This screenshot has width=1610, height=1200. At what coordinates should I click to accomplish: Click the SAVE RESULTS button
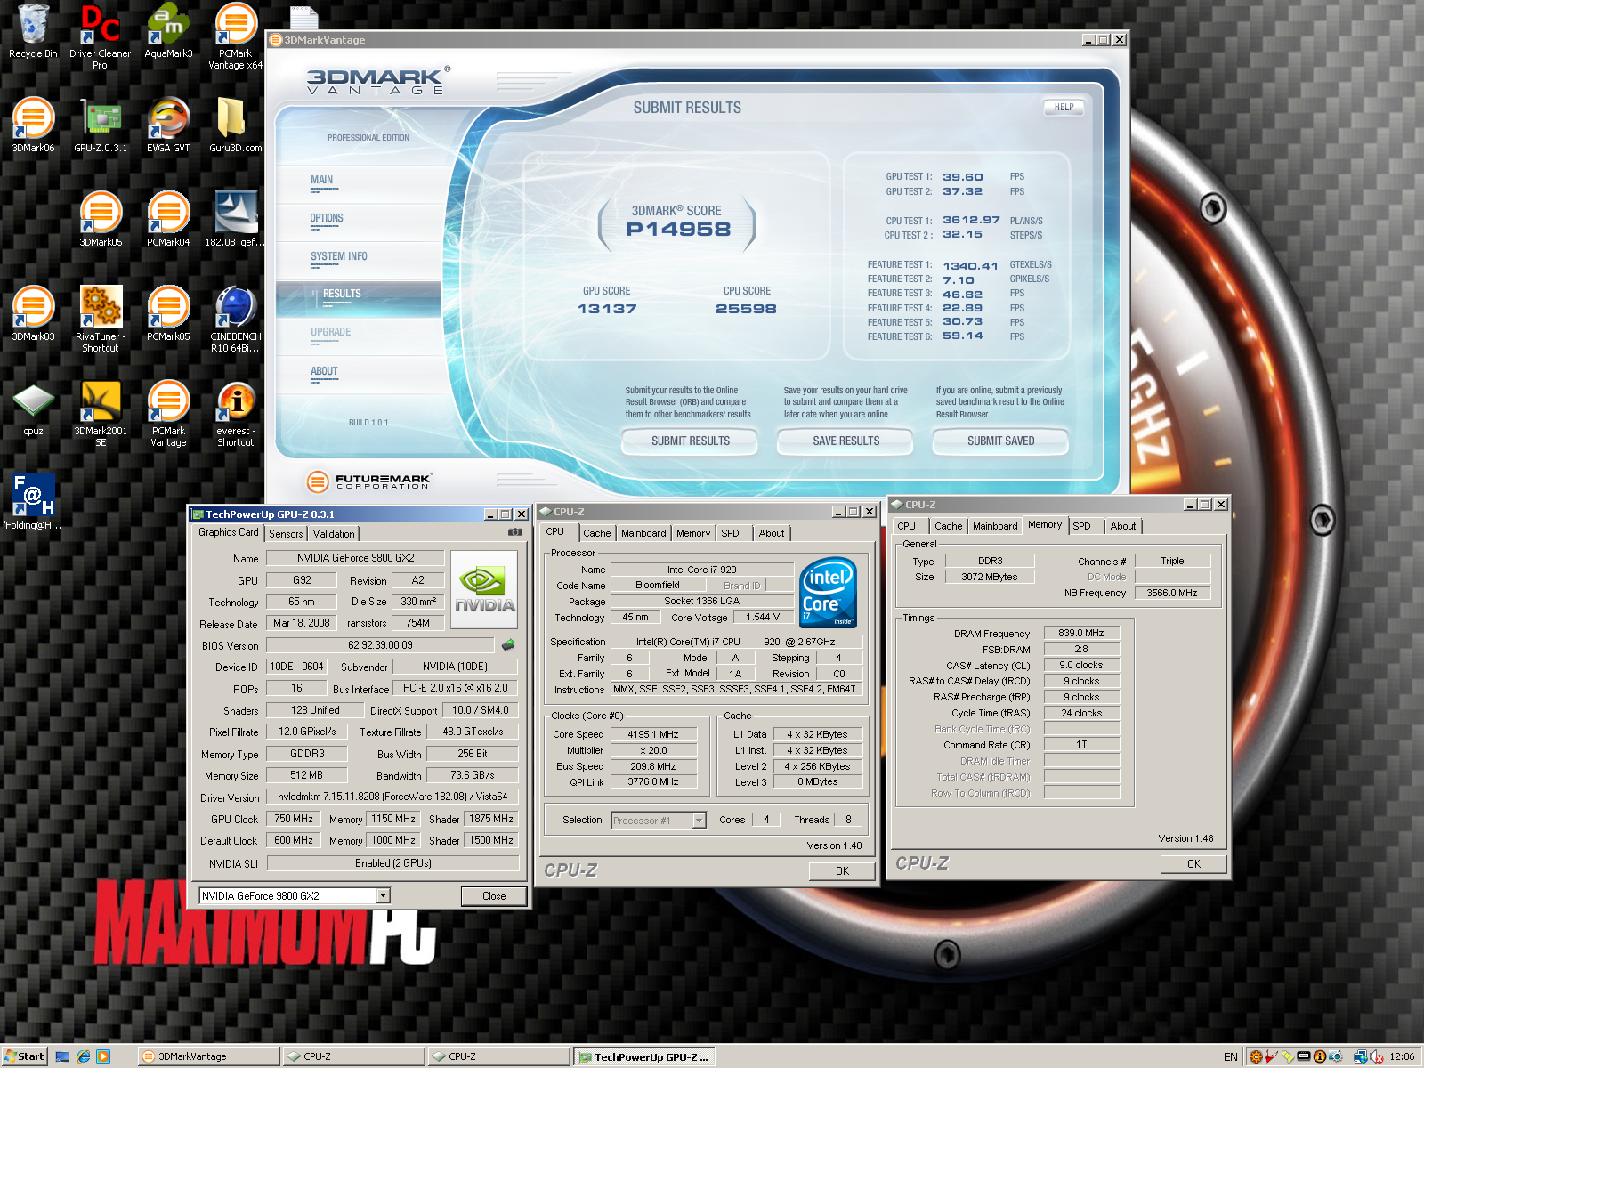point(846,441)
